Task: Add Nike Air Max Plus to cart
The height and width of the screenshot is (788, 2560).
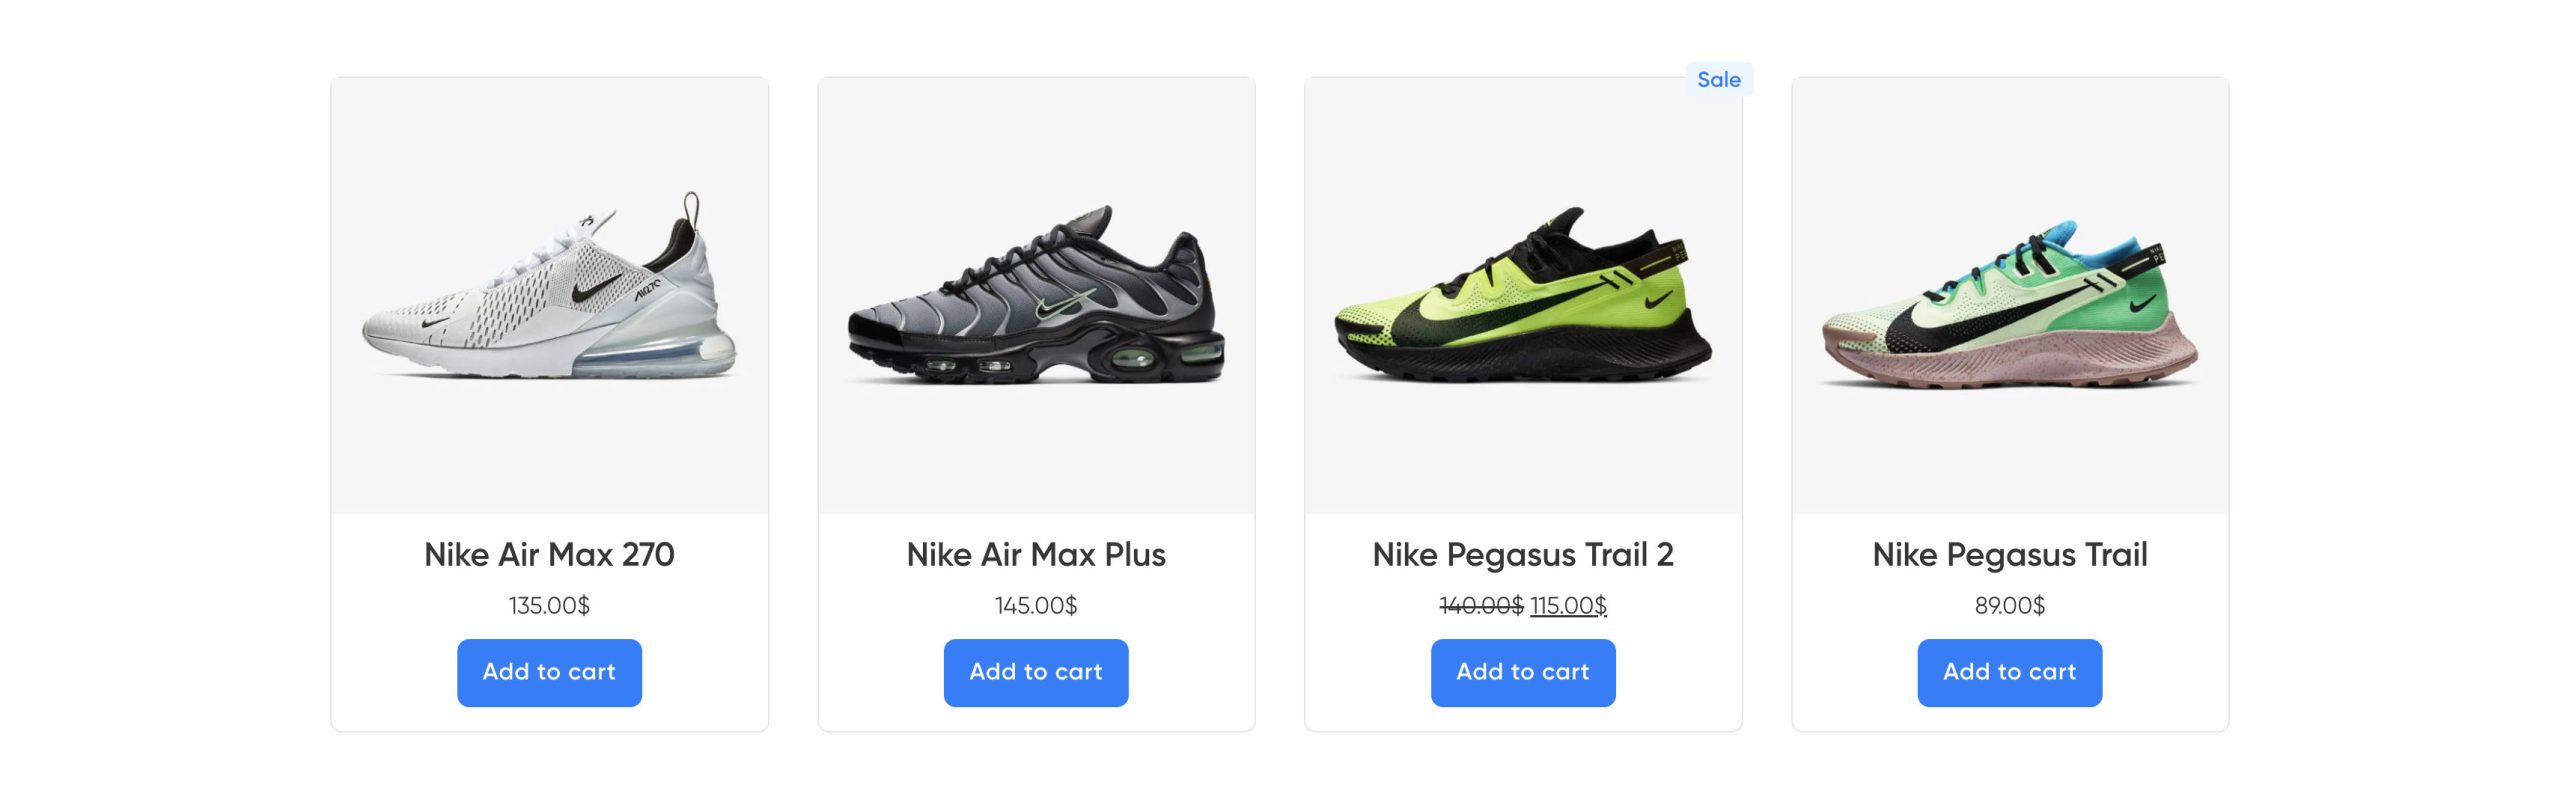Action: click(1036, 672)
